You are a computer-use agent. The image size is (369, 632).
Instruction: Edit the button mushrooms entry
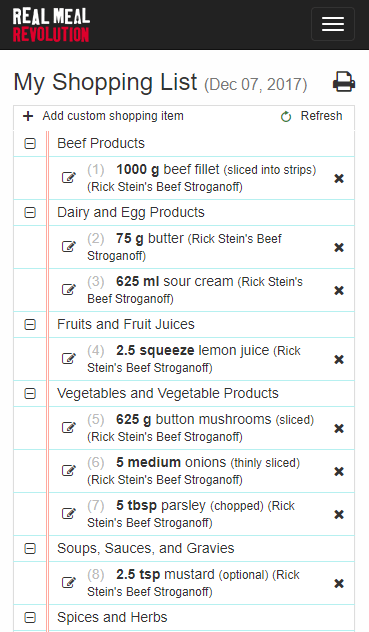[x=69, y=428]
